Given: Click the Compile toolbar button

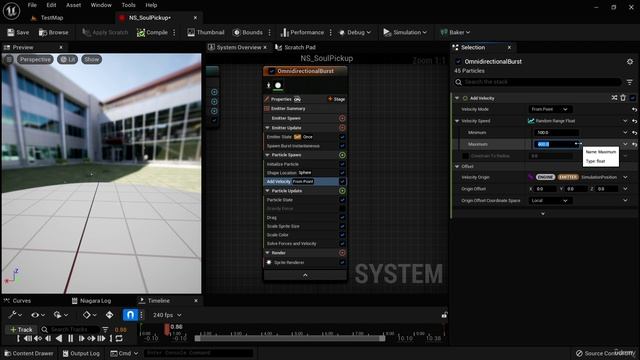Looking at the screenshot, I should click(x=152, y=32).
